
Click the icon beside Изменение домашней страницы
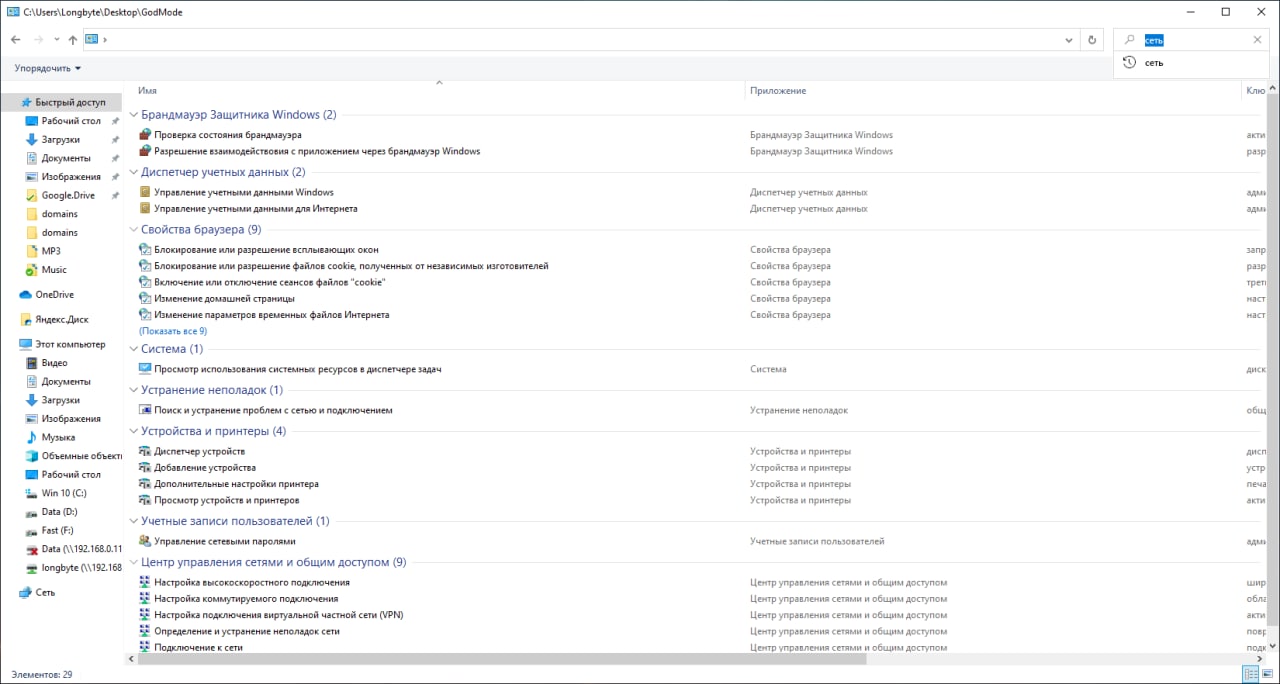point(145,298)
